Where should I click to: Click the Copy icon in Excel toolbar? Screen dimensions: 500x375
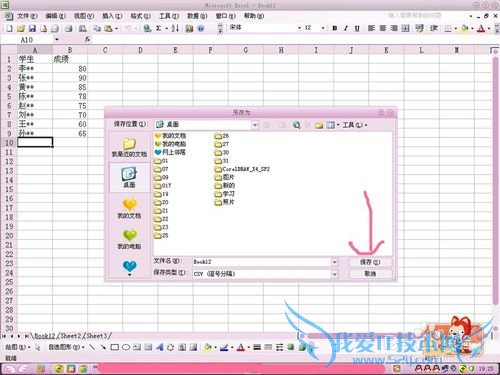pos(97,28)
